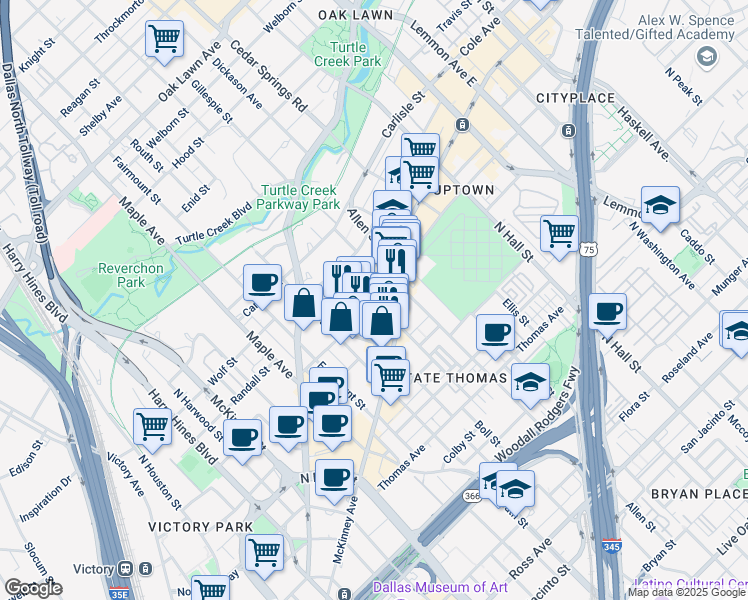Select the Alex W. Spence Talented/Gifted Academy label
Screen dimensions: 748x600
(x=655, y=27)
